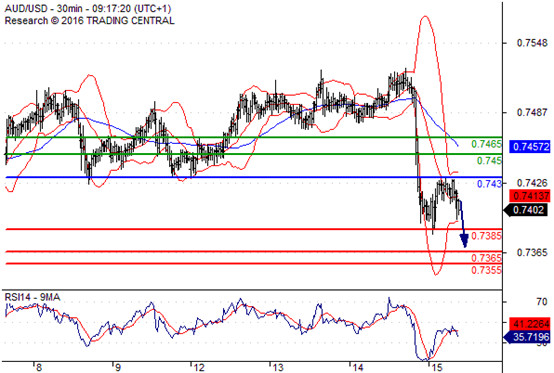
Task: Select the blue 0.743 pivot label
Action: coord(489,184)
